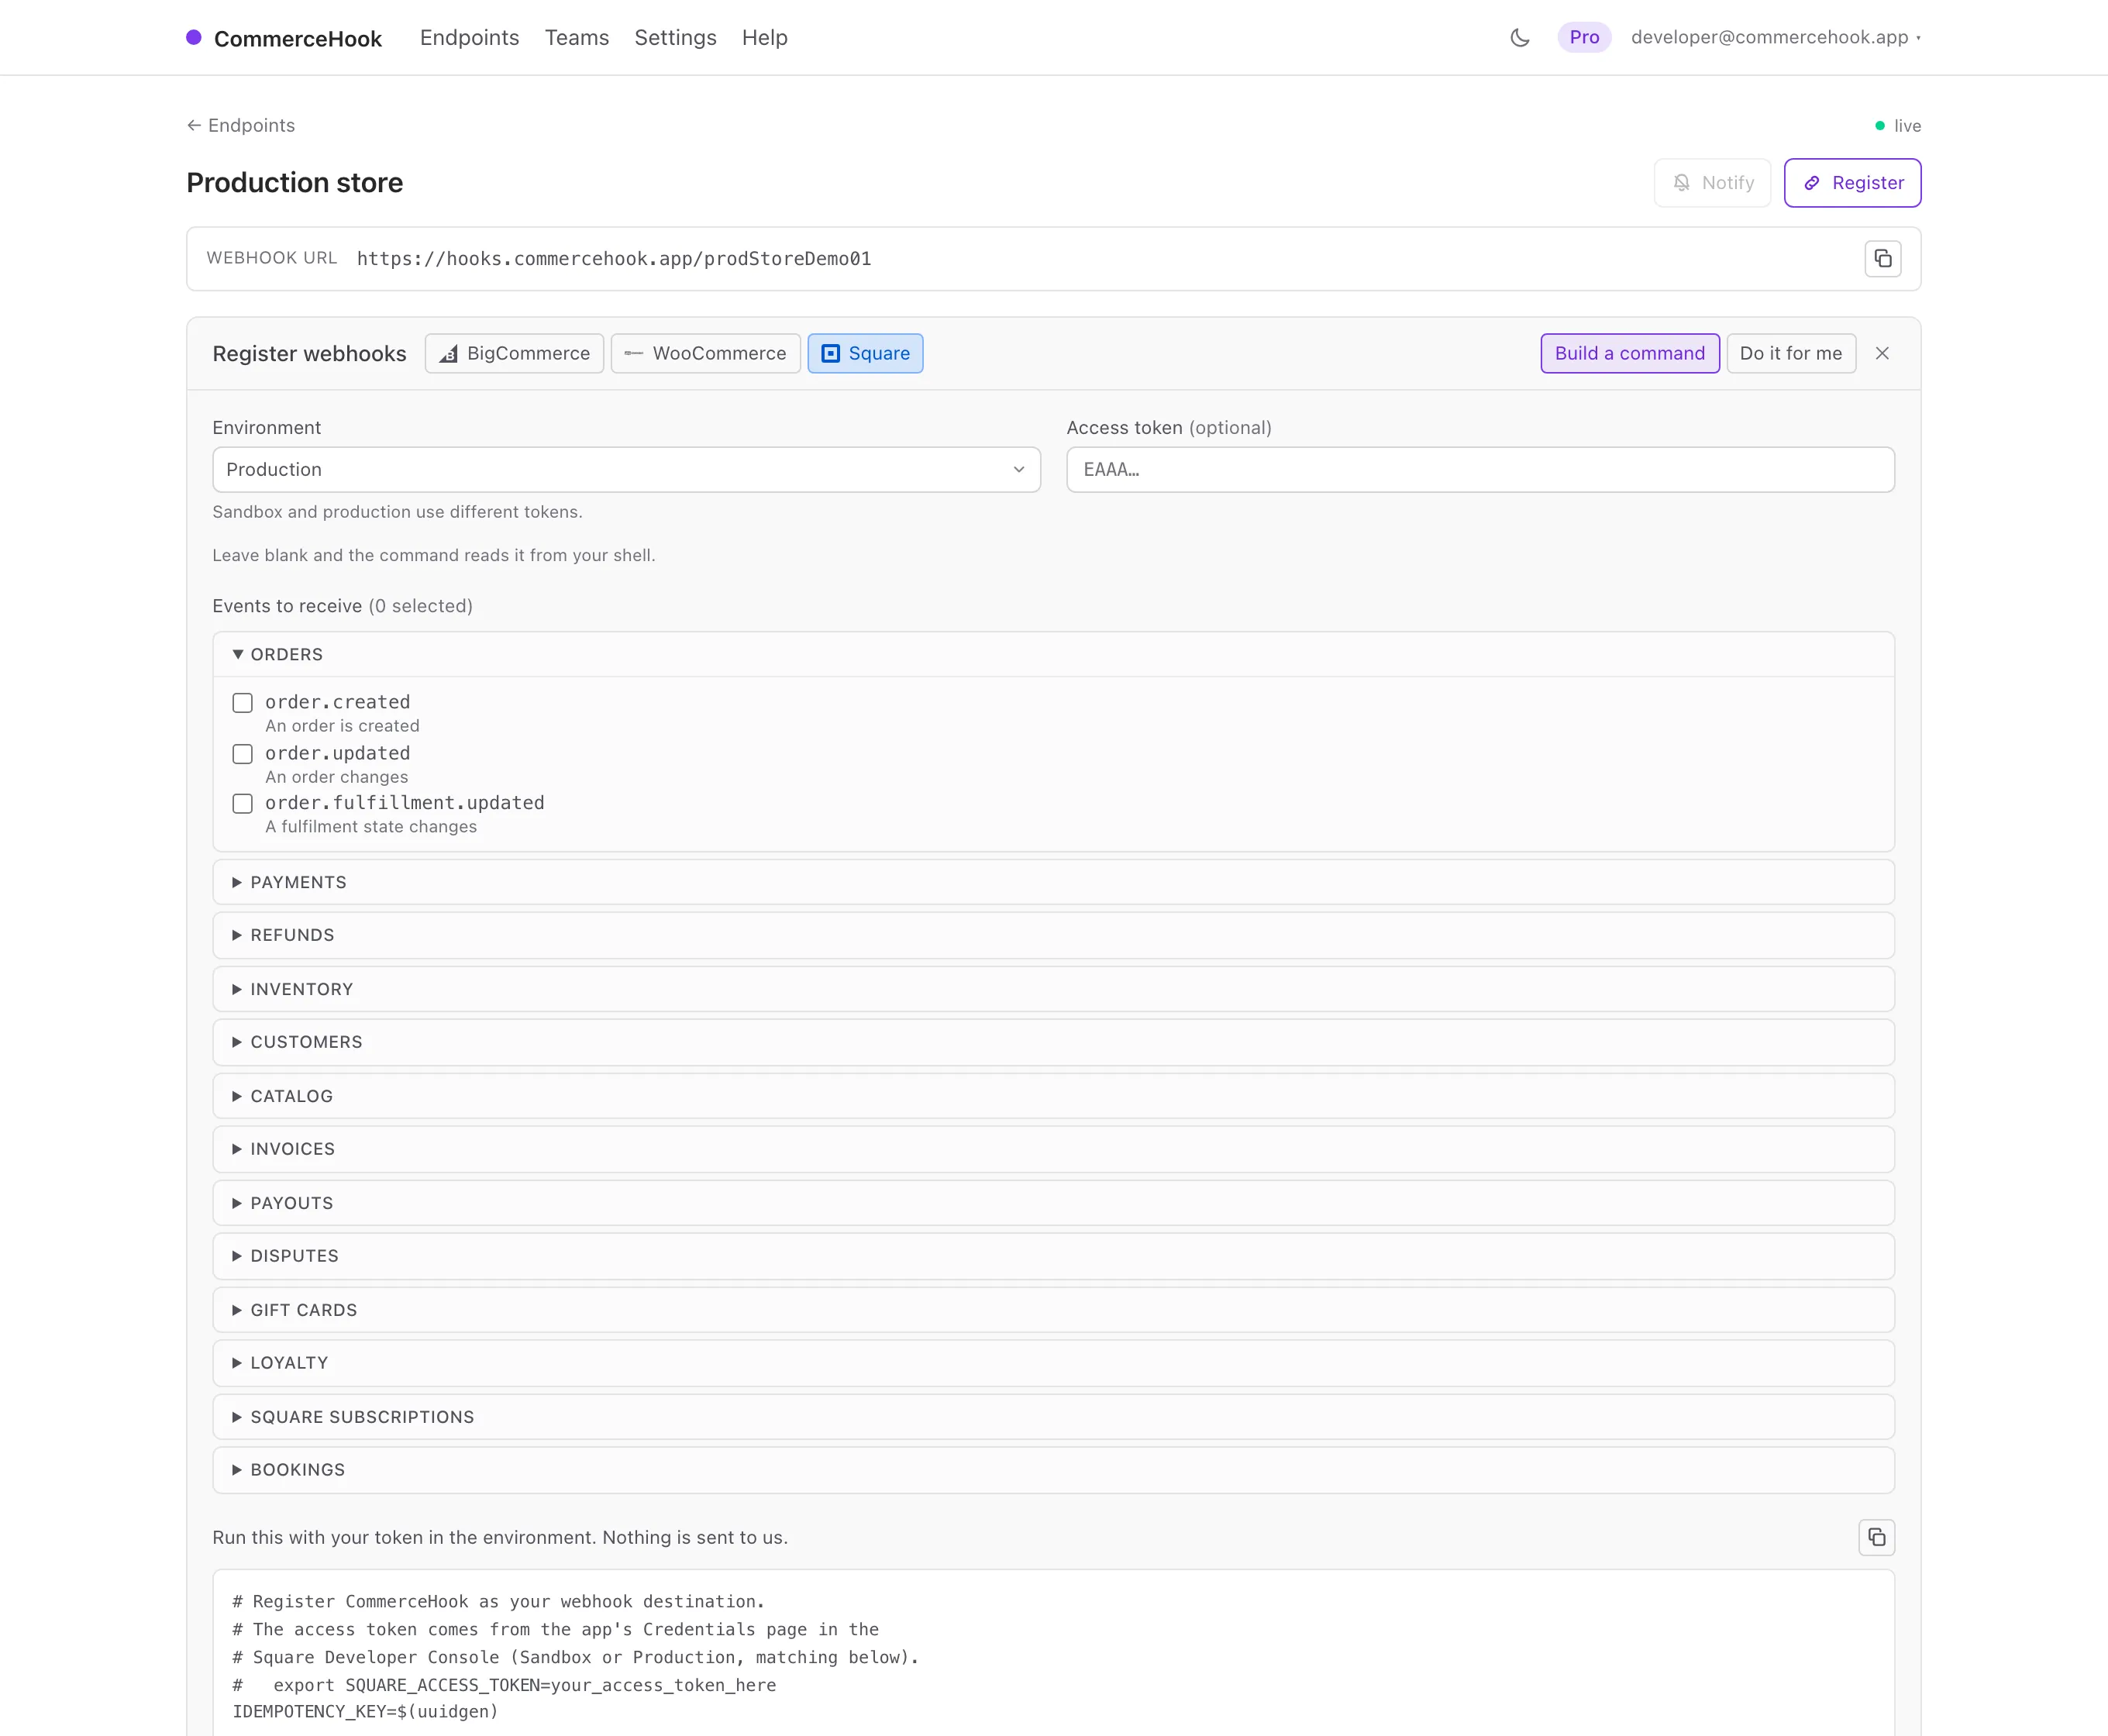The width and height of the screenshot is (2108, 1736).
Task: Expand the SQUARE SUBSCRIPTIONS section
Action: (1053, 1417)
